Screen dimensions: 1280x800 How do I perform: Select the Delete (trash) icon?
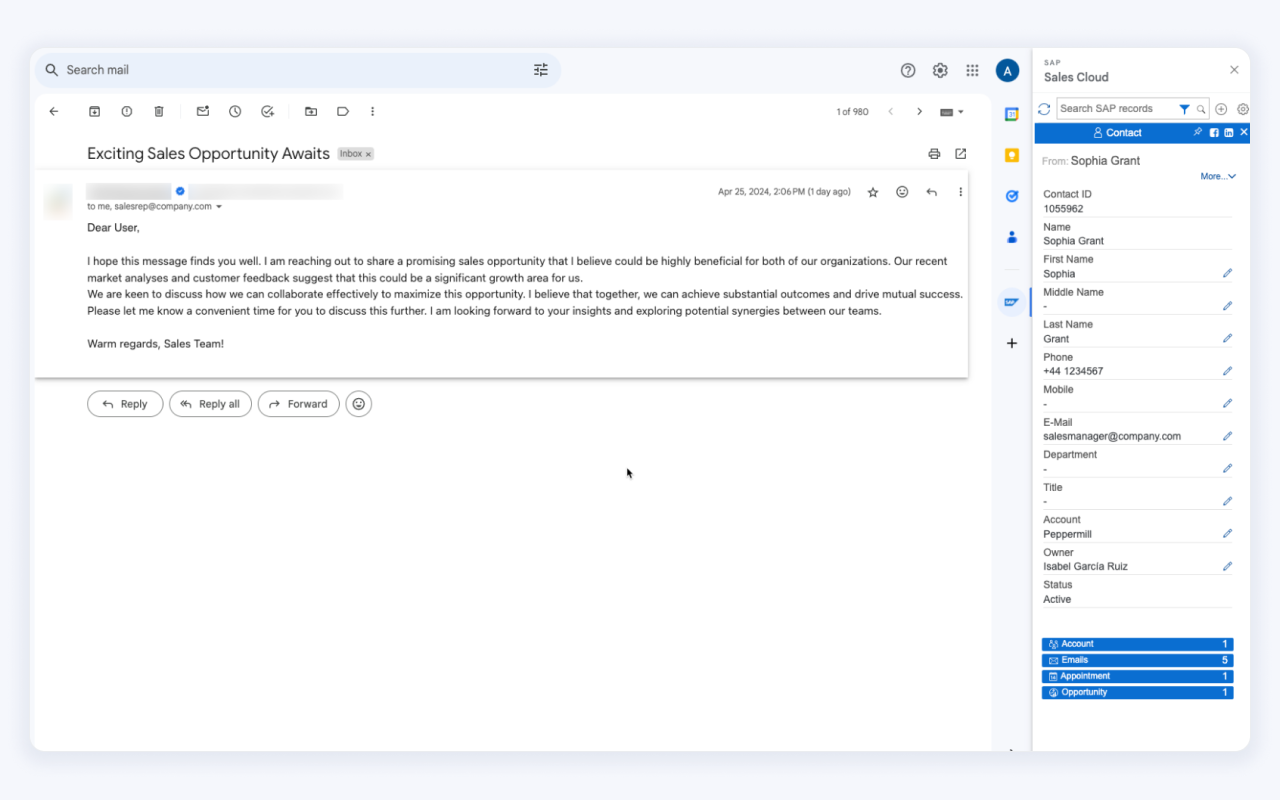coord(159,111)
